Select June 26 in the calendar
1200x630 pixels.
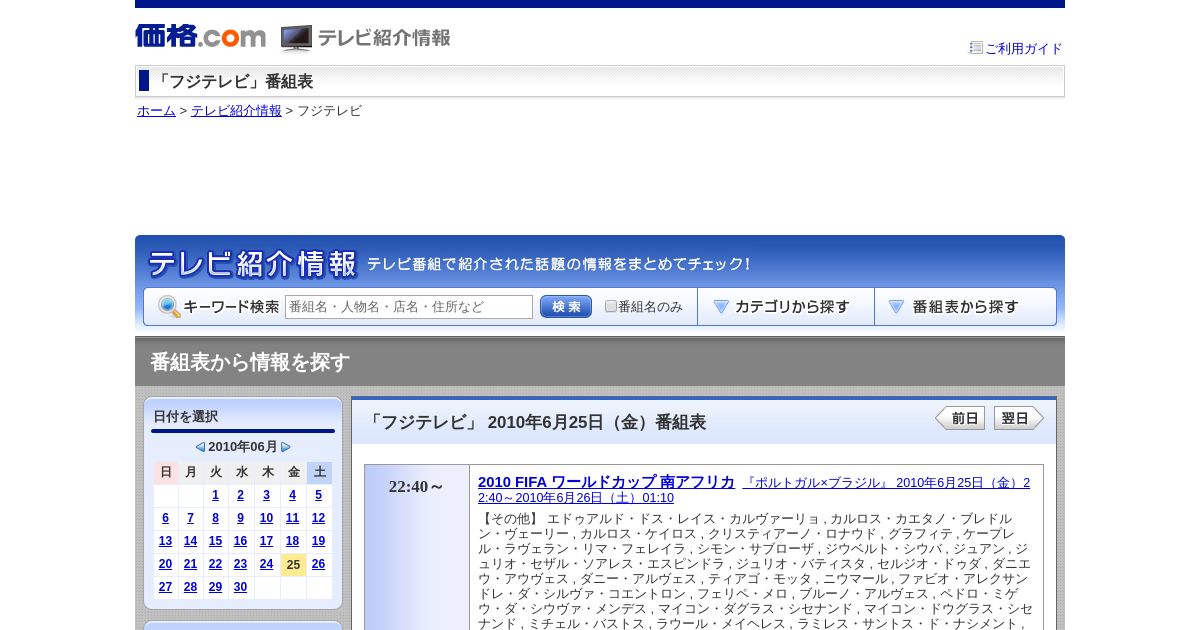tap(318, 564)
